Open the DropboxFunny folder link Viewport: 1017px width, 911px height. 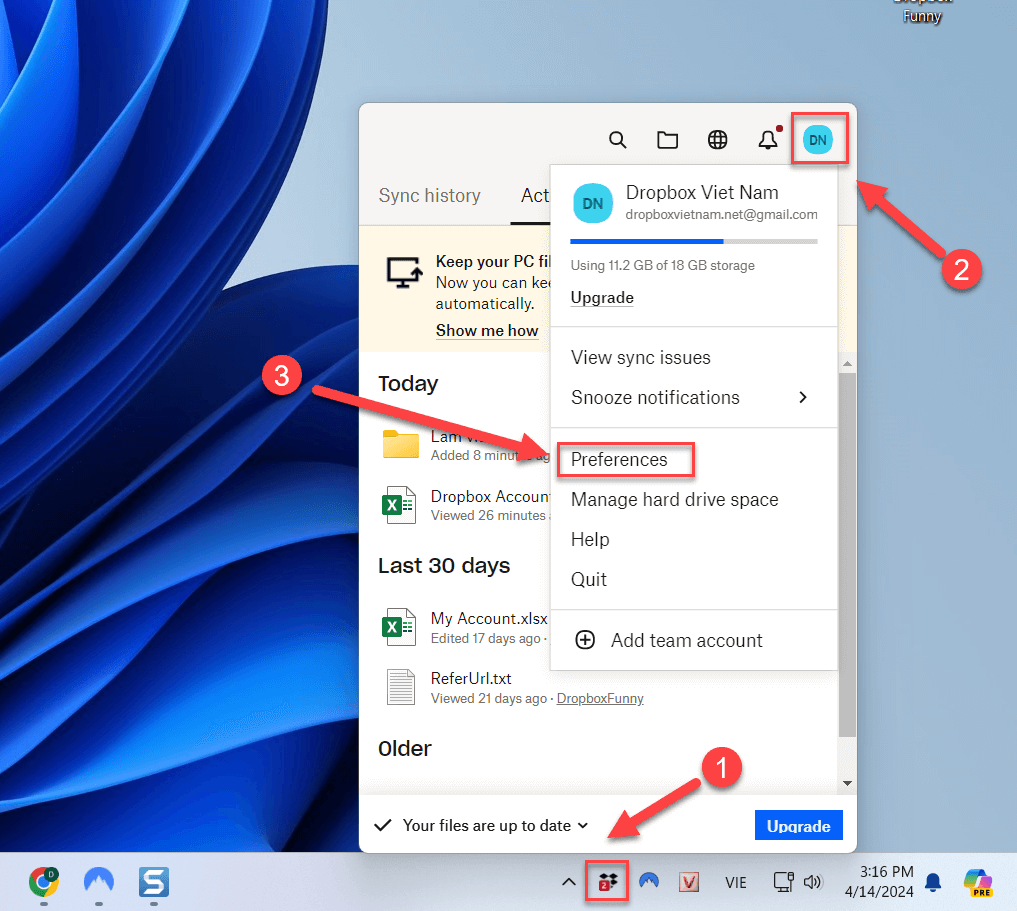point(600,698)
